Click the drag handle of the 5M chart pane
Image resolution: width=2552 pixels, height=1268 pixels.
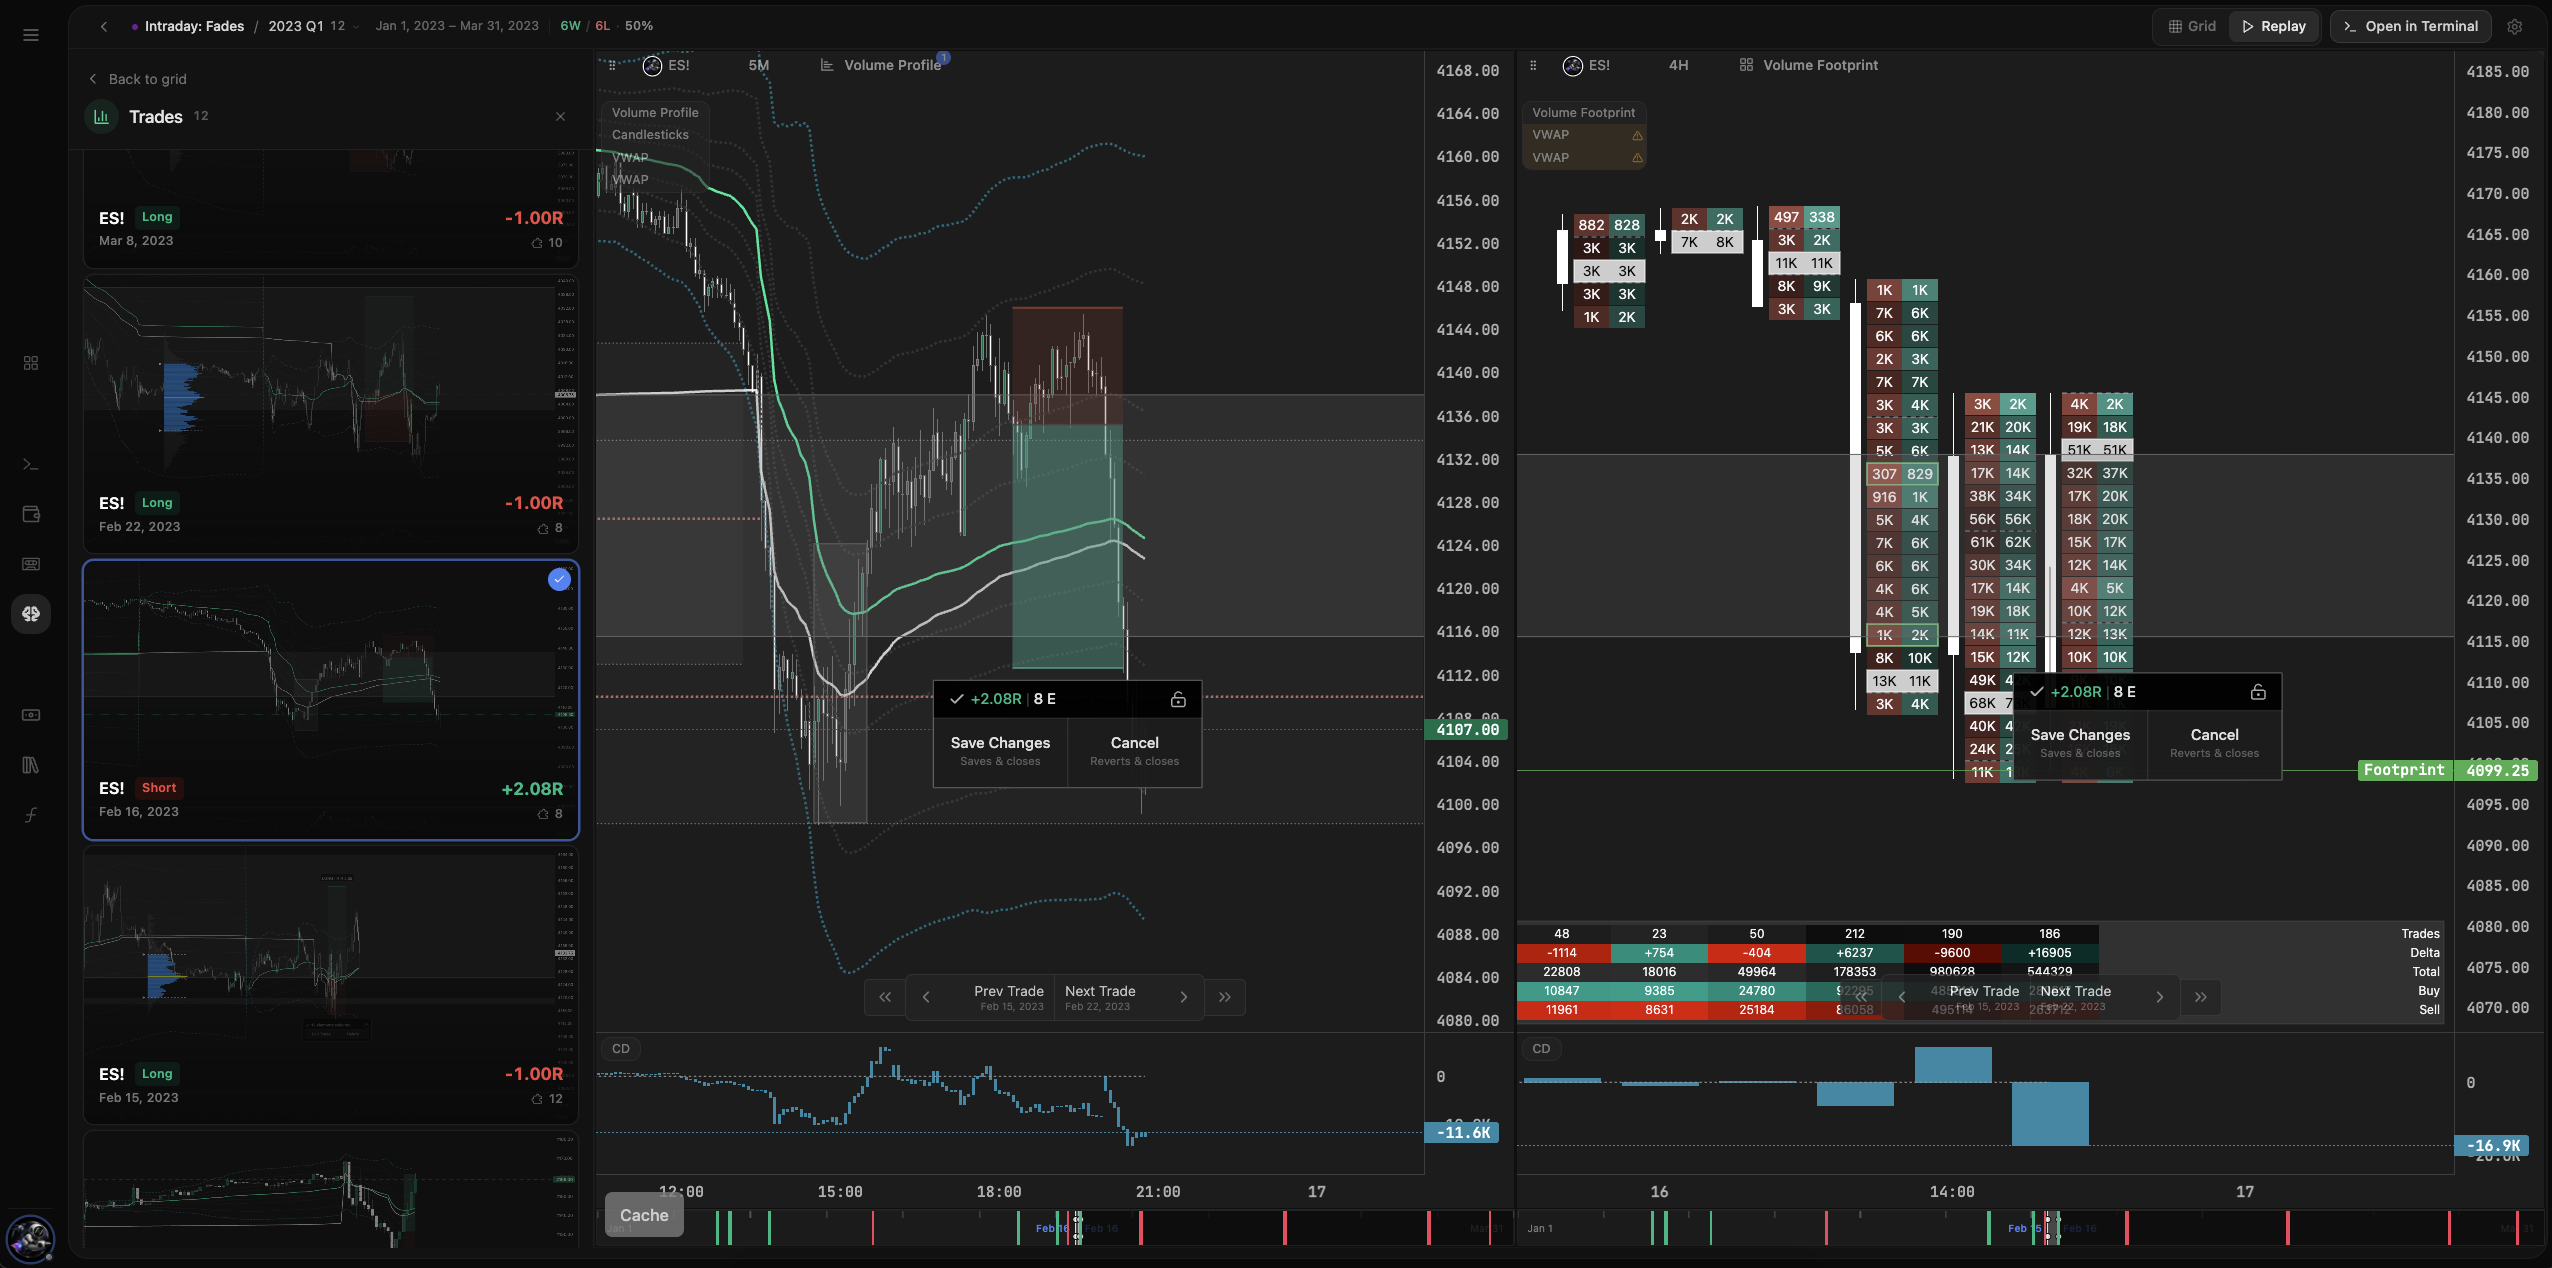coord(612,65)
